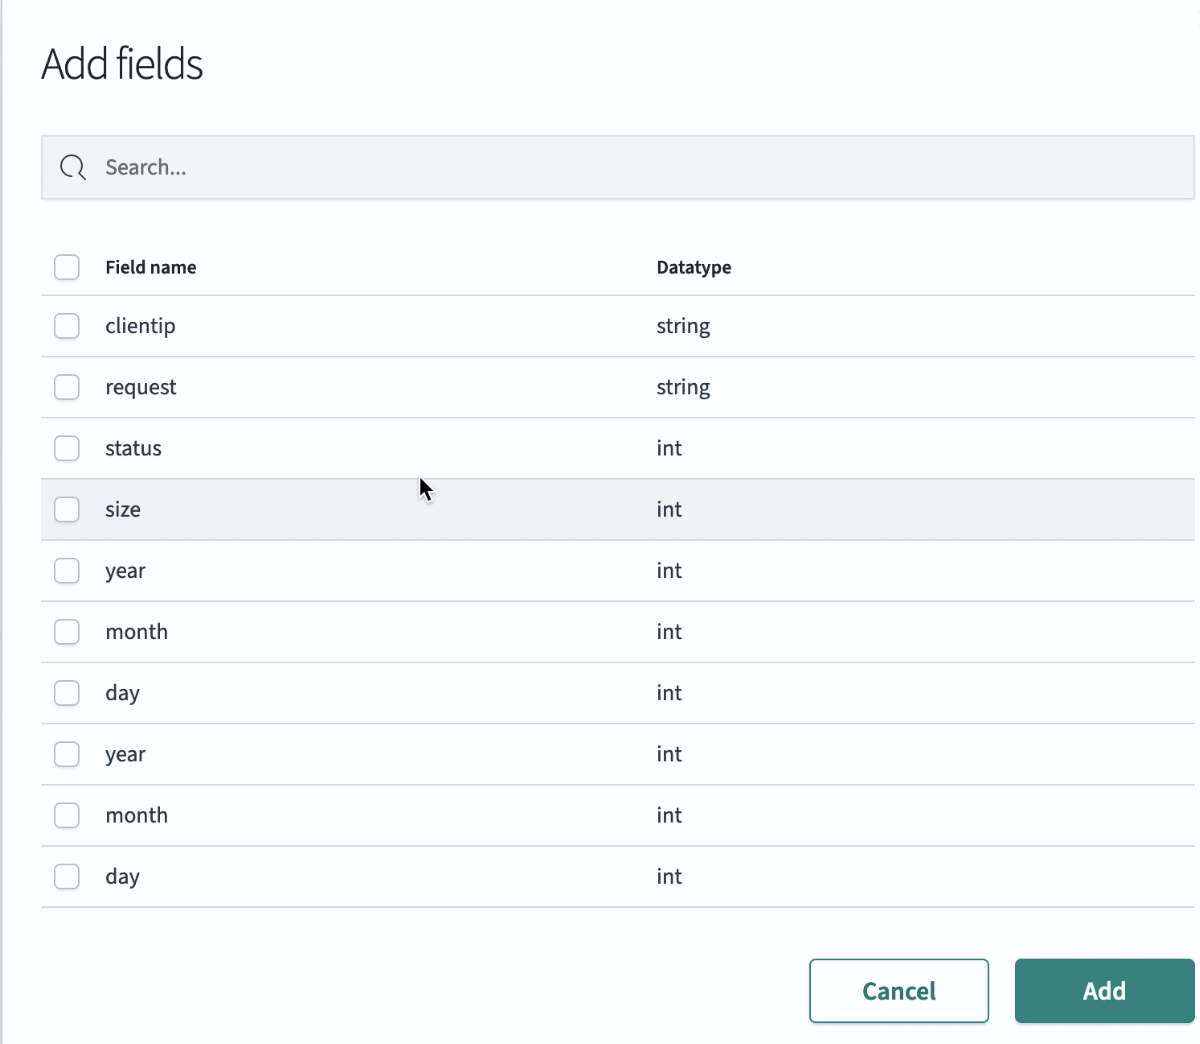
Task: Tick the select-all checkbox beside Field name
Action: [x=67, y=267]
